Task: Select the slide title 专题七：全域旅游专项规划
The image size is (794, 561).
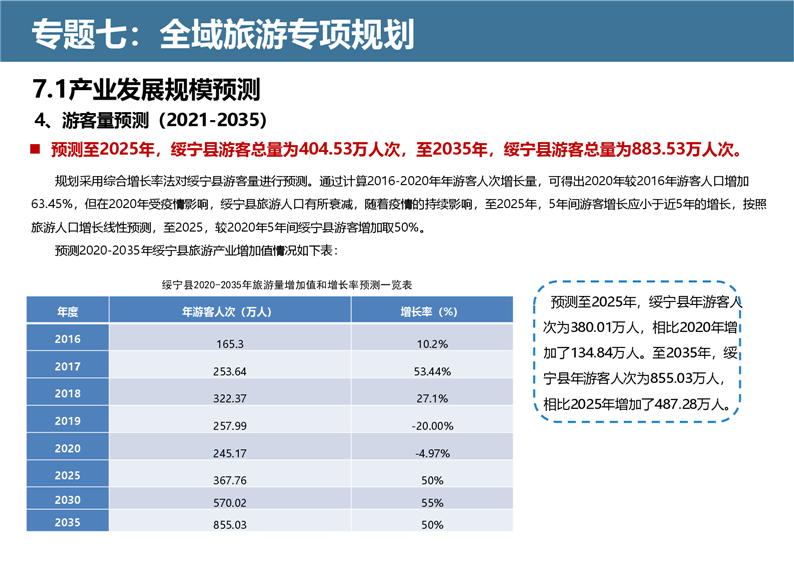Action: coord(223,34)
